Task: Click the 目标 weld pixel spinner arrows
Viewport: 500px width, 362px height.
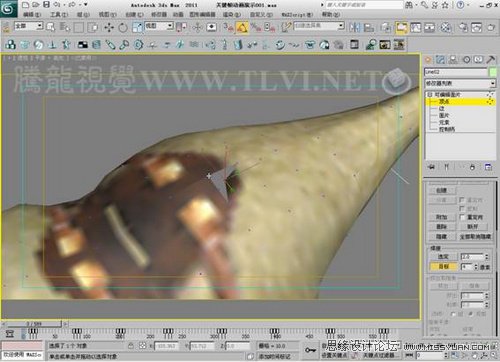Action: [476, 267]
